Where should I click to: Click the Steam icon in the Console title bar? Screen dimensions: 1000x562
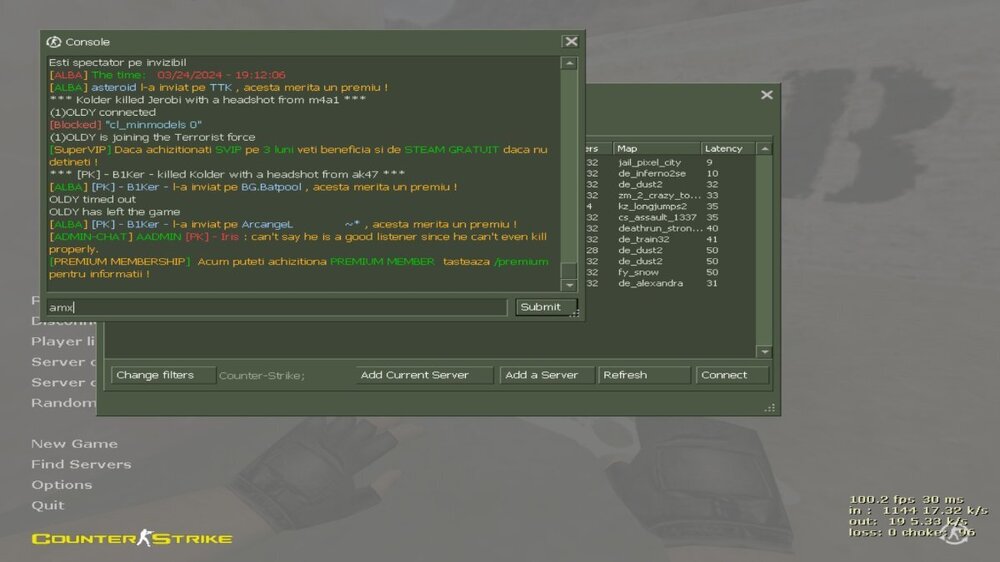point(54,42)
